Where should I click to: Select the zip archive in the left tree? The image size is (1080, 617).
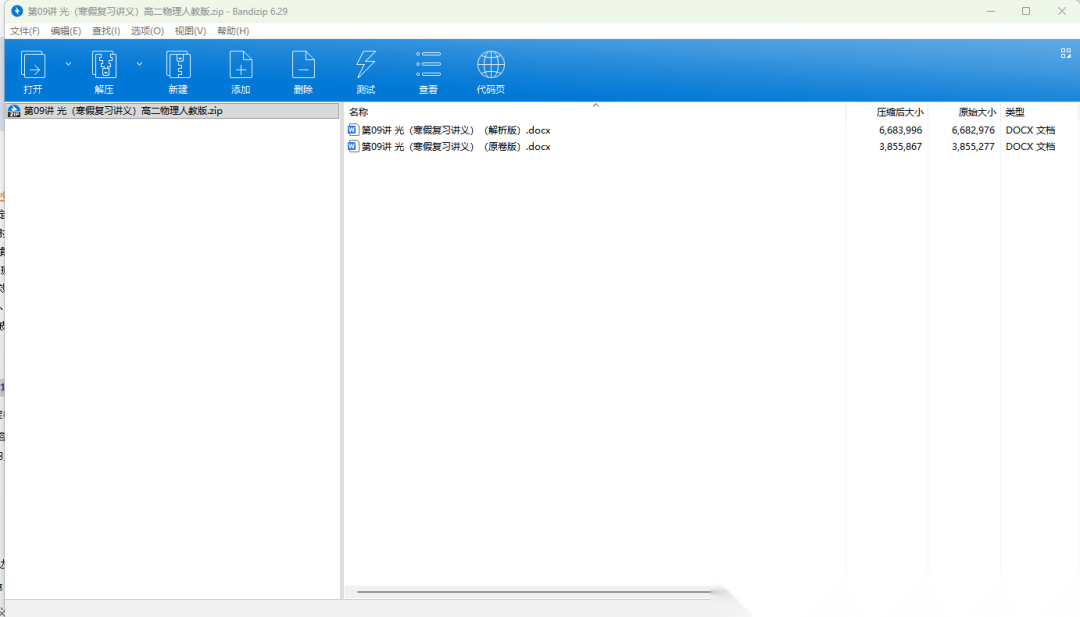click(x=122, y=111)
